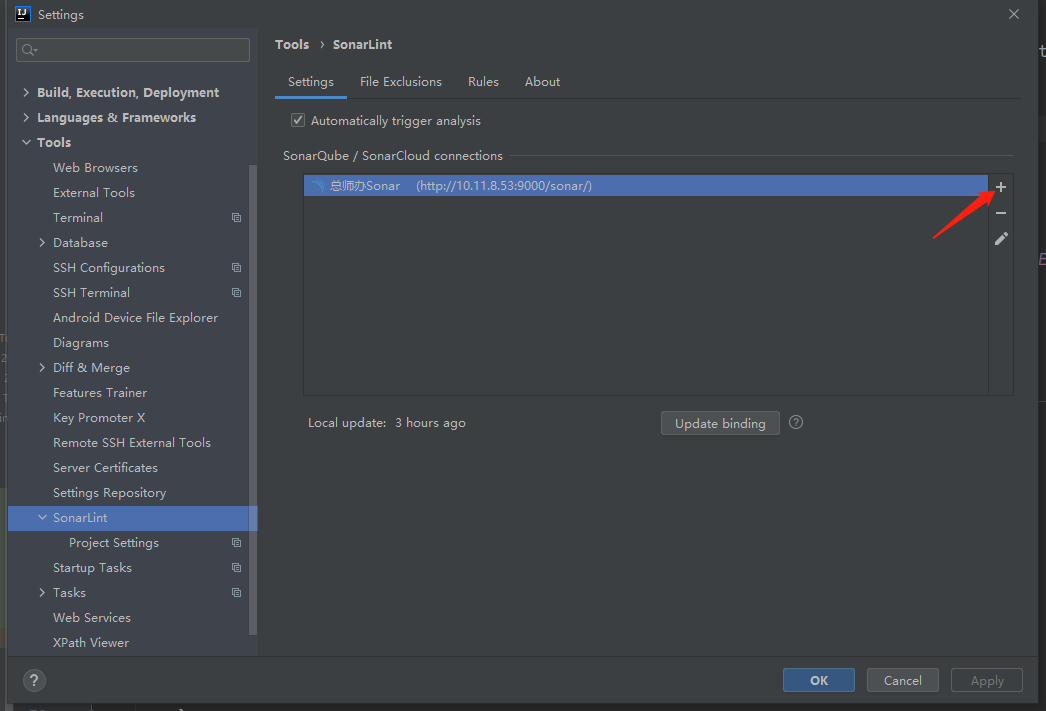Expand Build, Execution, Deployment section
The image size is (1046, 711).
point(26,92)
